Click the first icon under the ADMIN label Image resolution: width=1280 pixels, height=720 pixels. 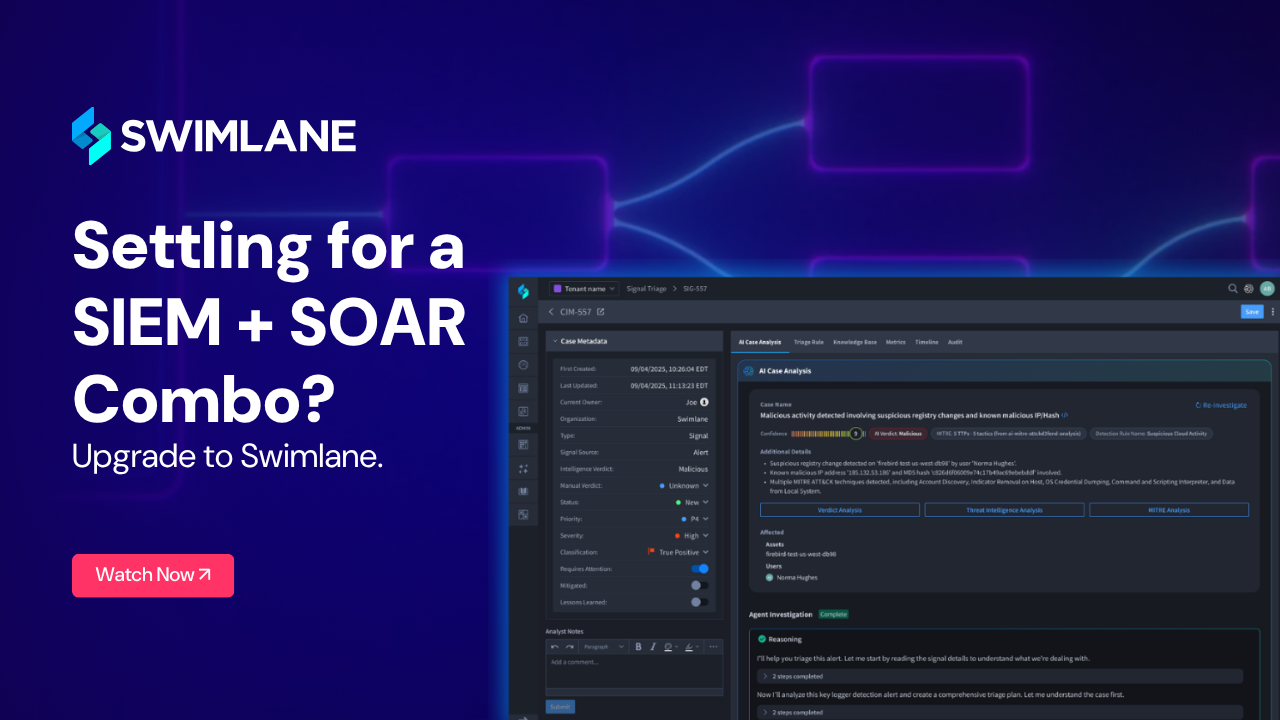[523, 444]
